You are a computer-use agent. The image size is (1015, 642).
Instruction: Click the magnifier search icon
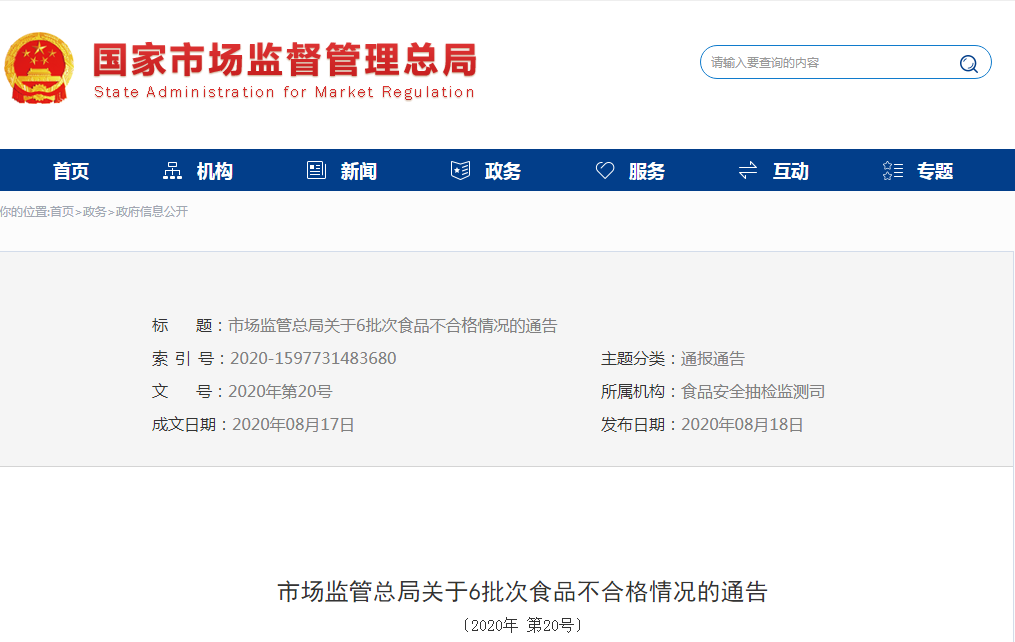coord(968,63)
